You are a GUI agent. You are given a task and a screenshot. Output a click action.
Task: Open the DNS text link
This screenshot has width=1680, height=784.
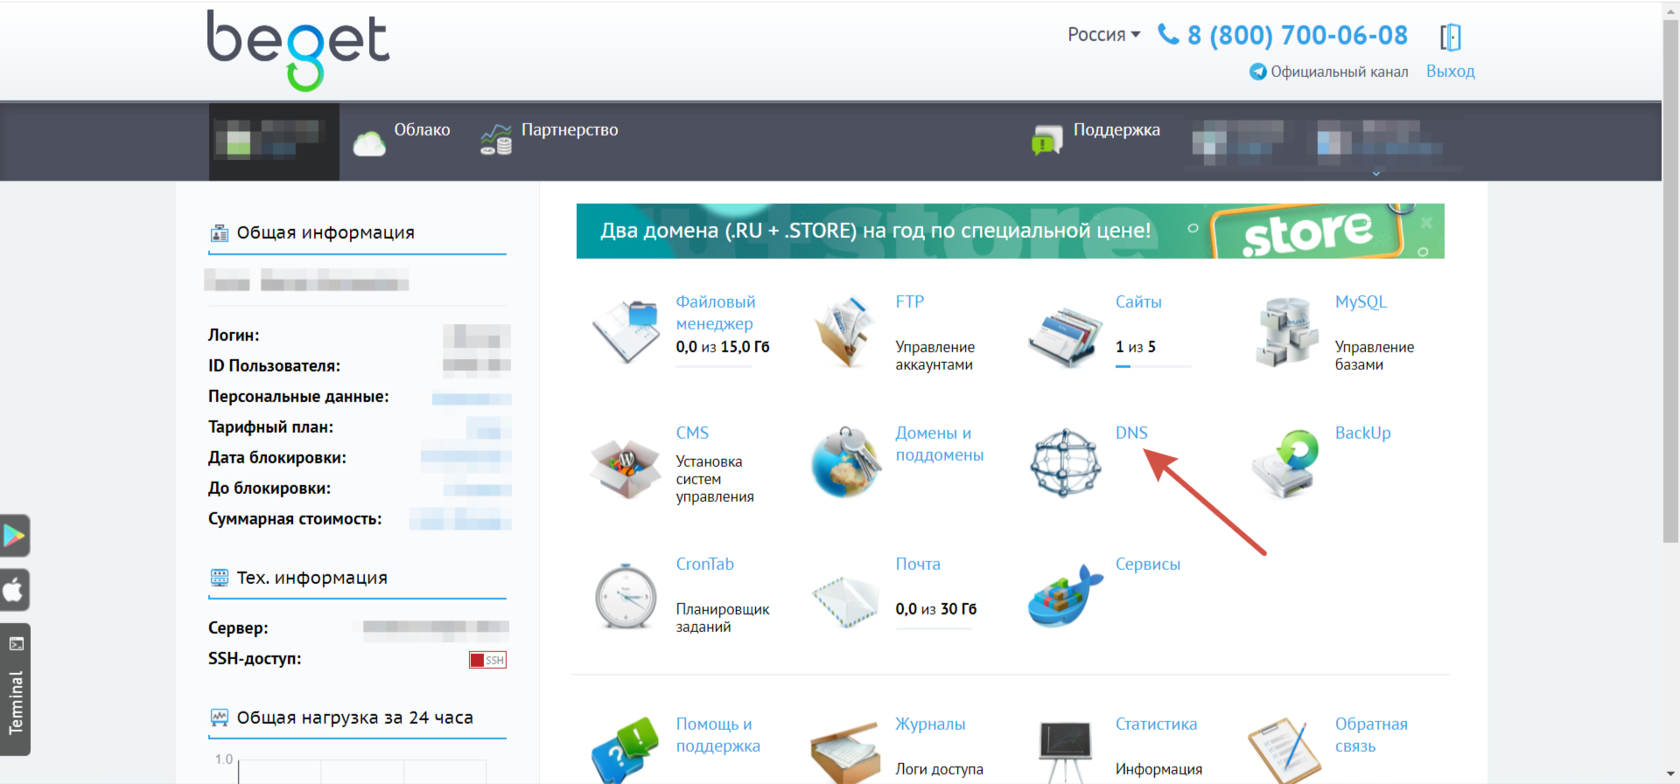point(1131,433)
